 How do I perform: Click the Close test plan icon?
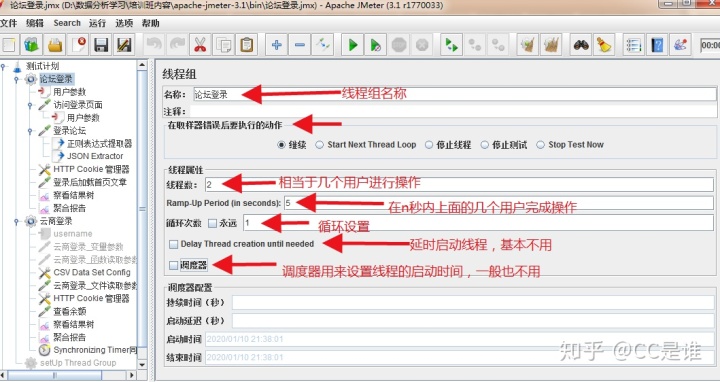coord(79,45)
